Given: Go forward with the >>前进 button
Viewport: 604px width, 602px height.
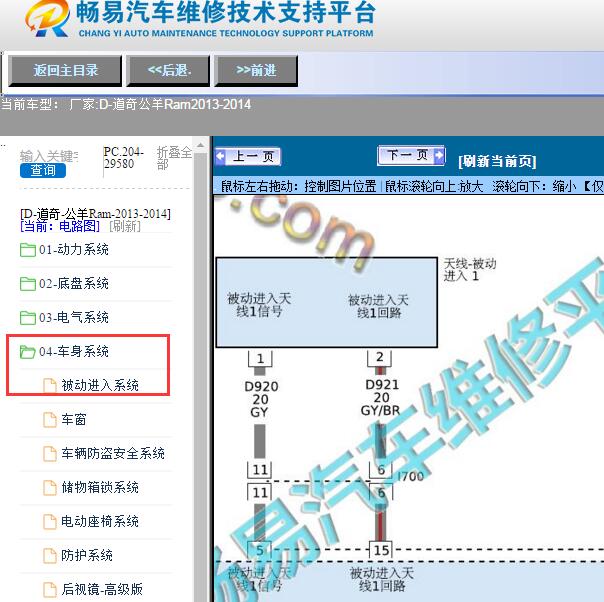Looking at the screenshot, I should pos(256,70).
